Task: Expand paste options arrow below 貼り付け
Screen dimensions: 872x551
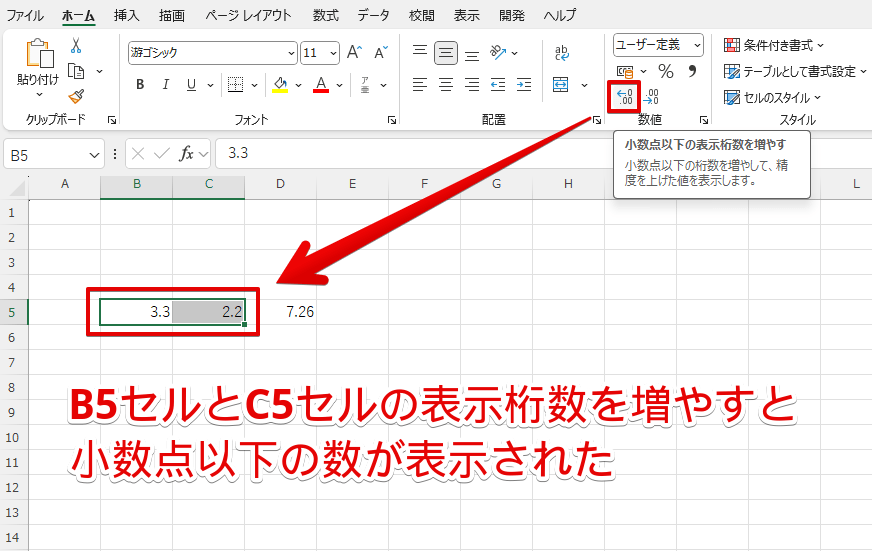Action: pos(39,95)
